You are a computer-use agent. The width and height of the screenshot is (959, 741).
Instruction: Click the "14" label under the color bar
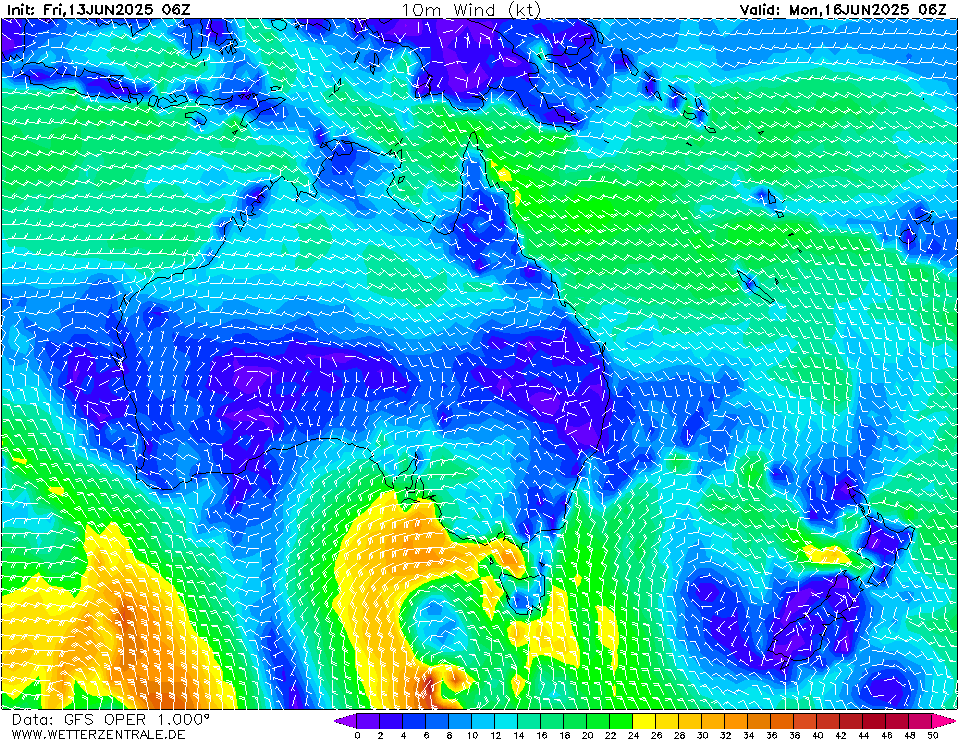pos(519,735)
